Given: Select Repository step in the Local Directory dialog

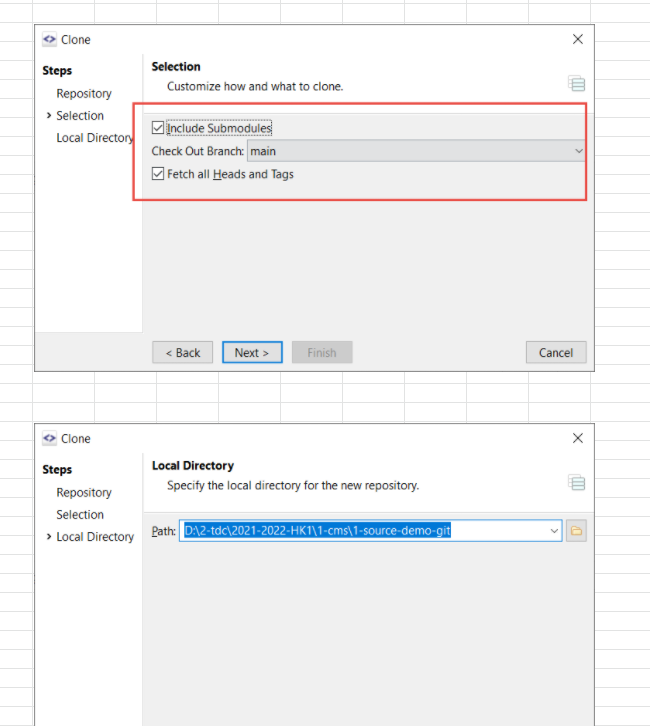Looking at the screenshot, I should coord(84,493).
